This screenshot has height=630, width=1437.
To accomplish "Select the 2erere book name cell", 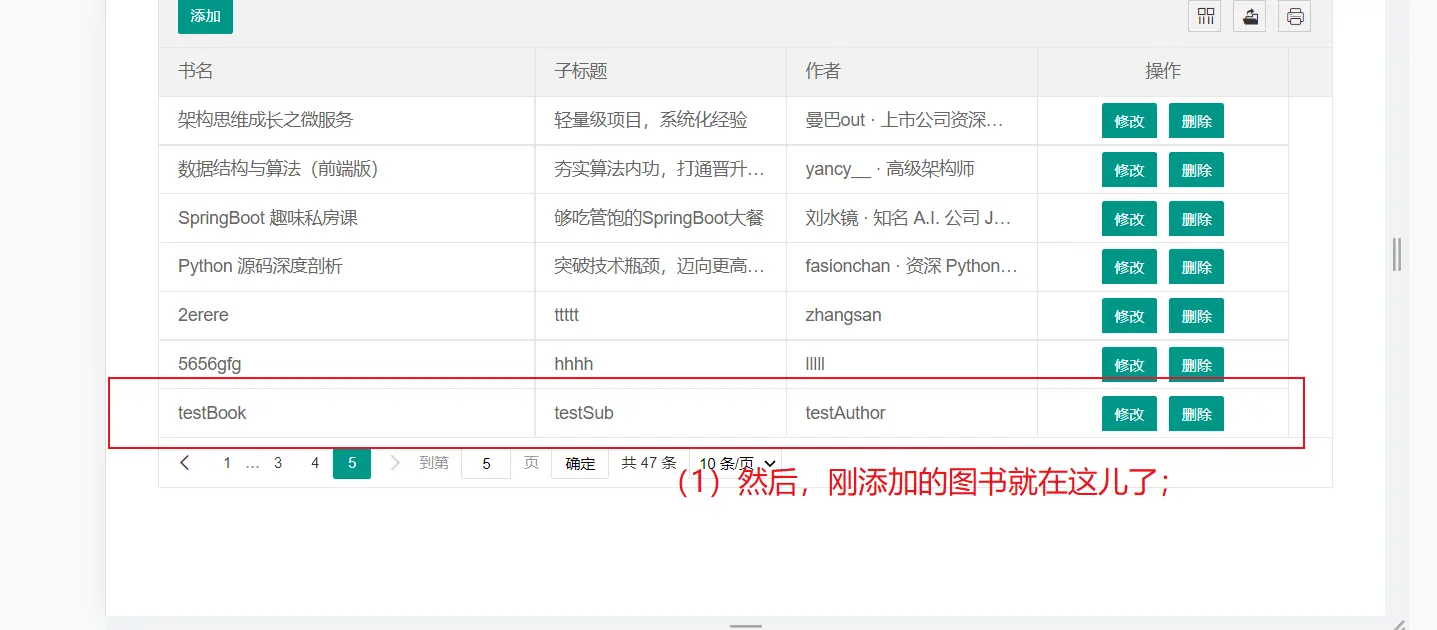I will coord(346,315).
